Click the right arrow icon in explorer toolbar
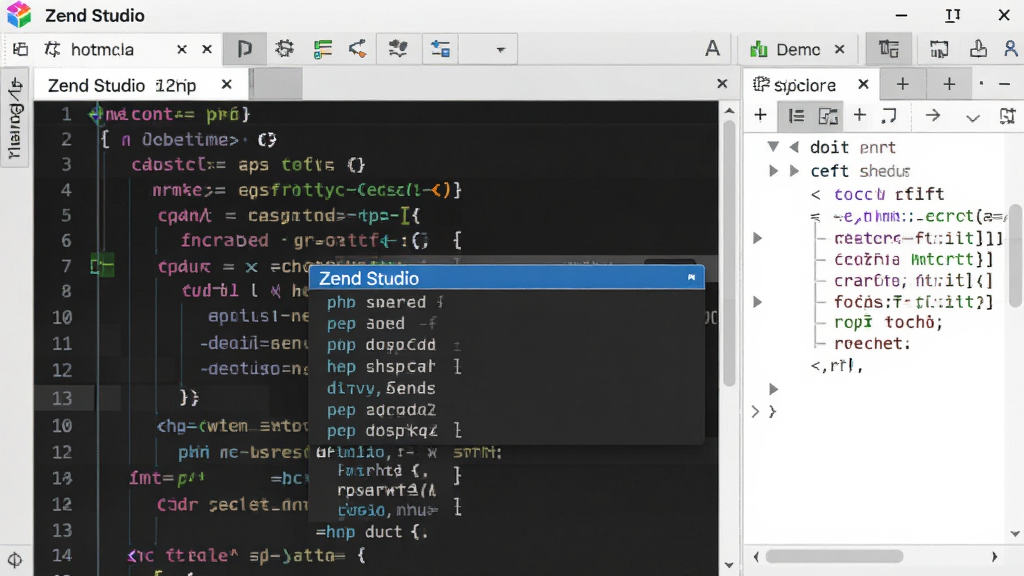Screen dimensions: 1024x576 [933, 116]
